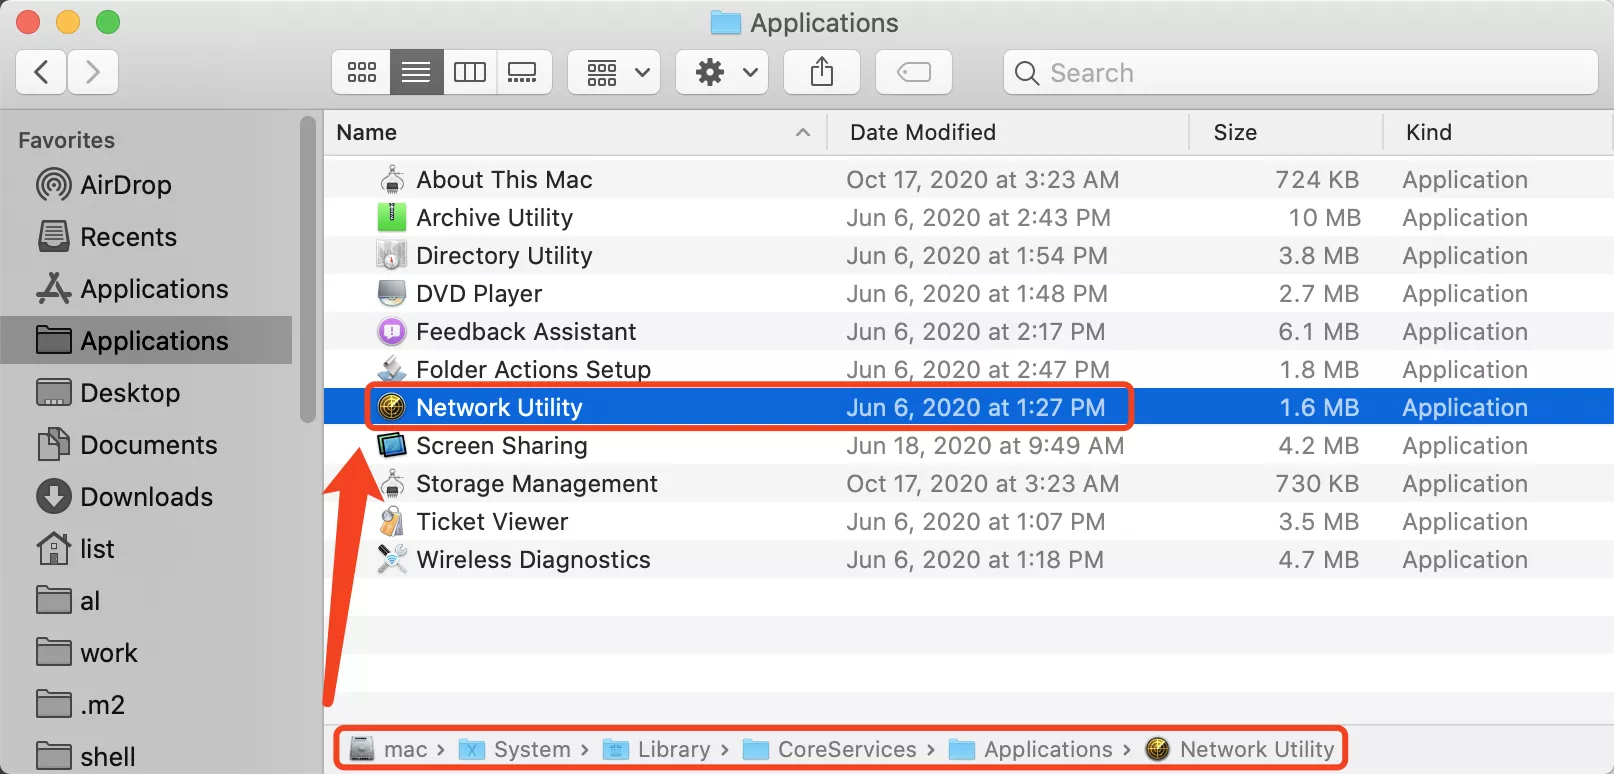Switch to column view
The image size is (1614, 774).
pyautogui.click(x=470, y=72)
